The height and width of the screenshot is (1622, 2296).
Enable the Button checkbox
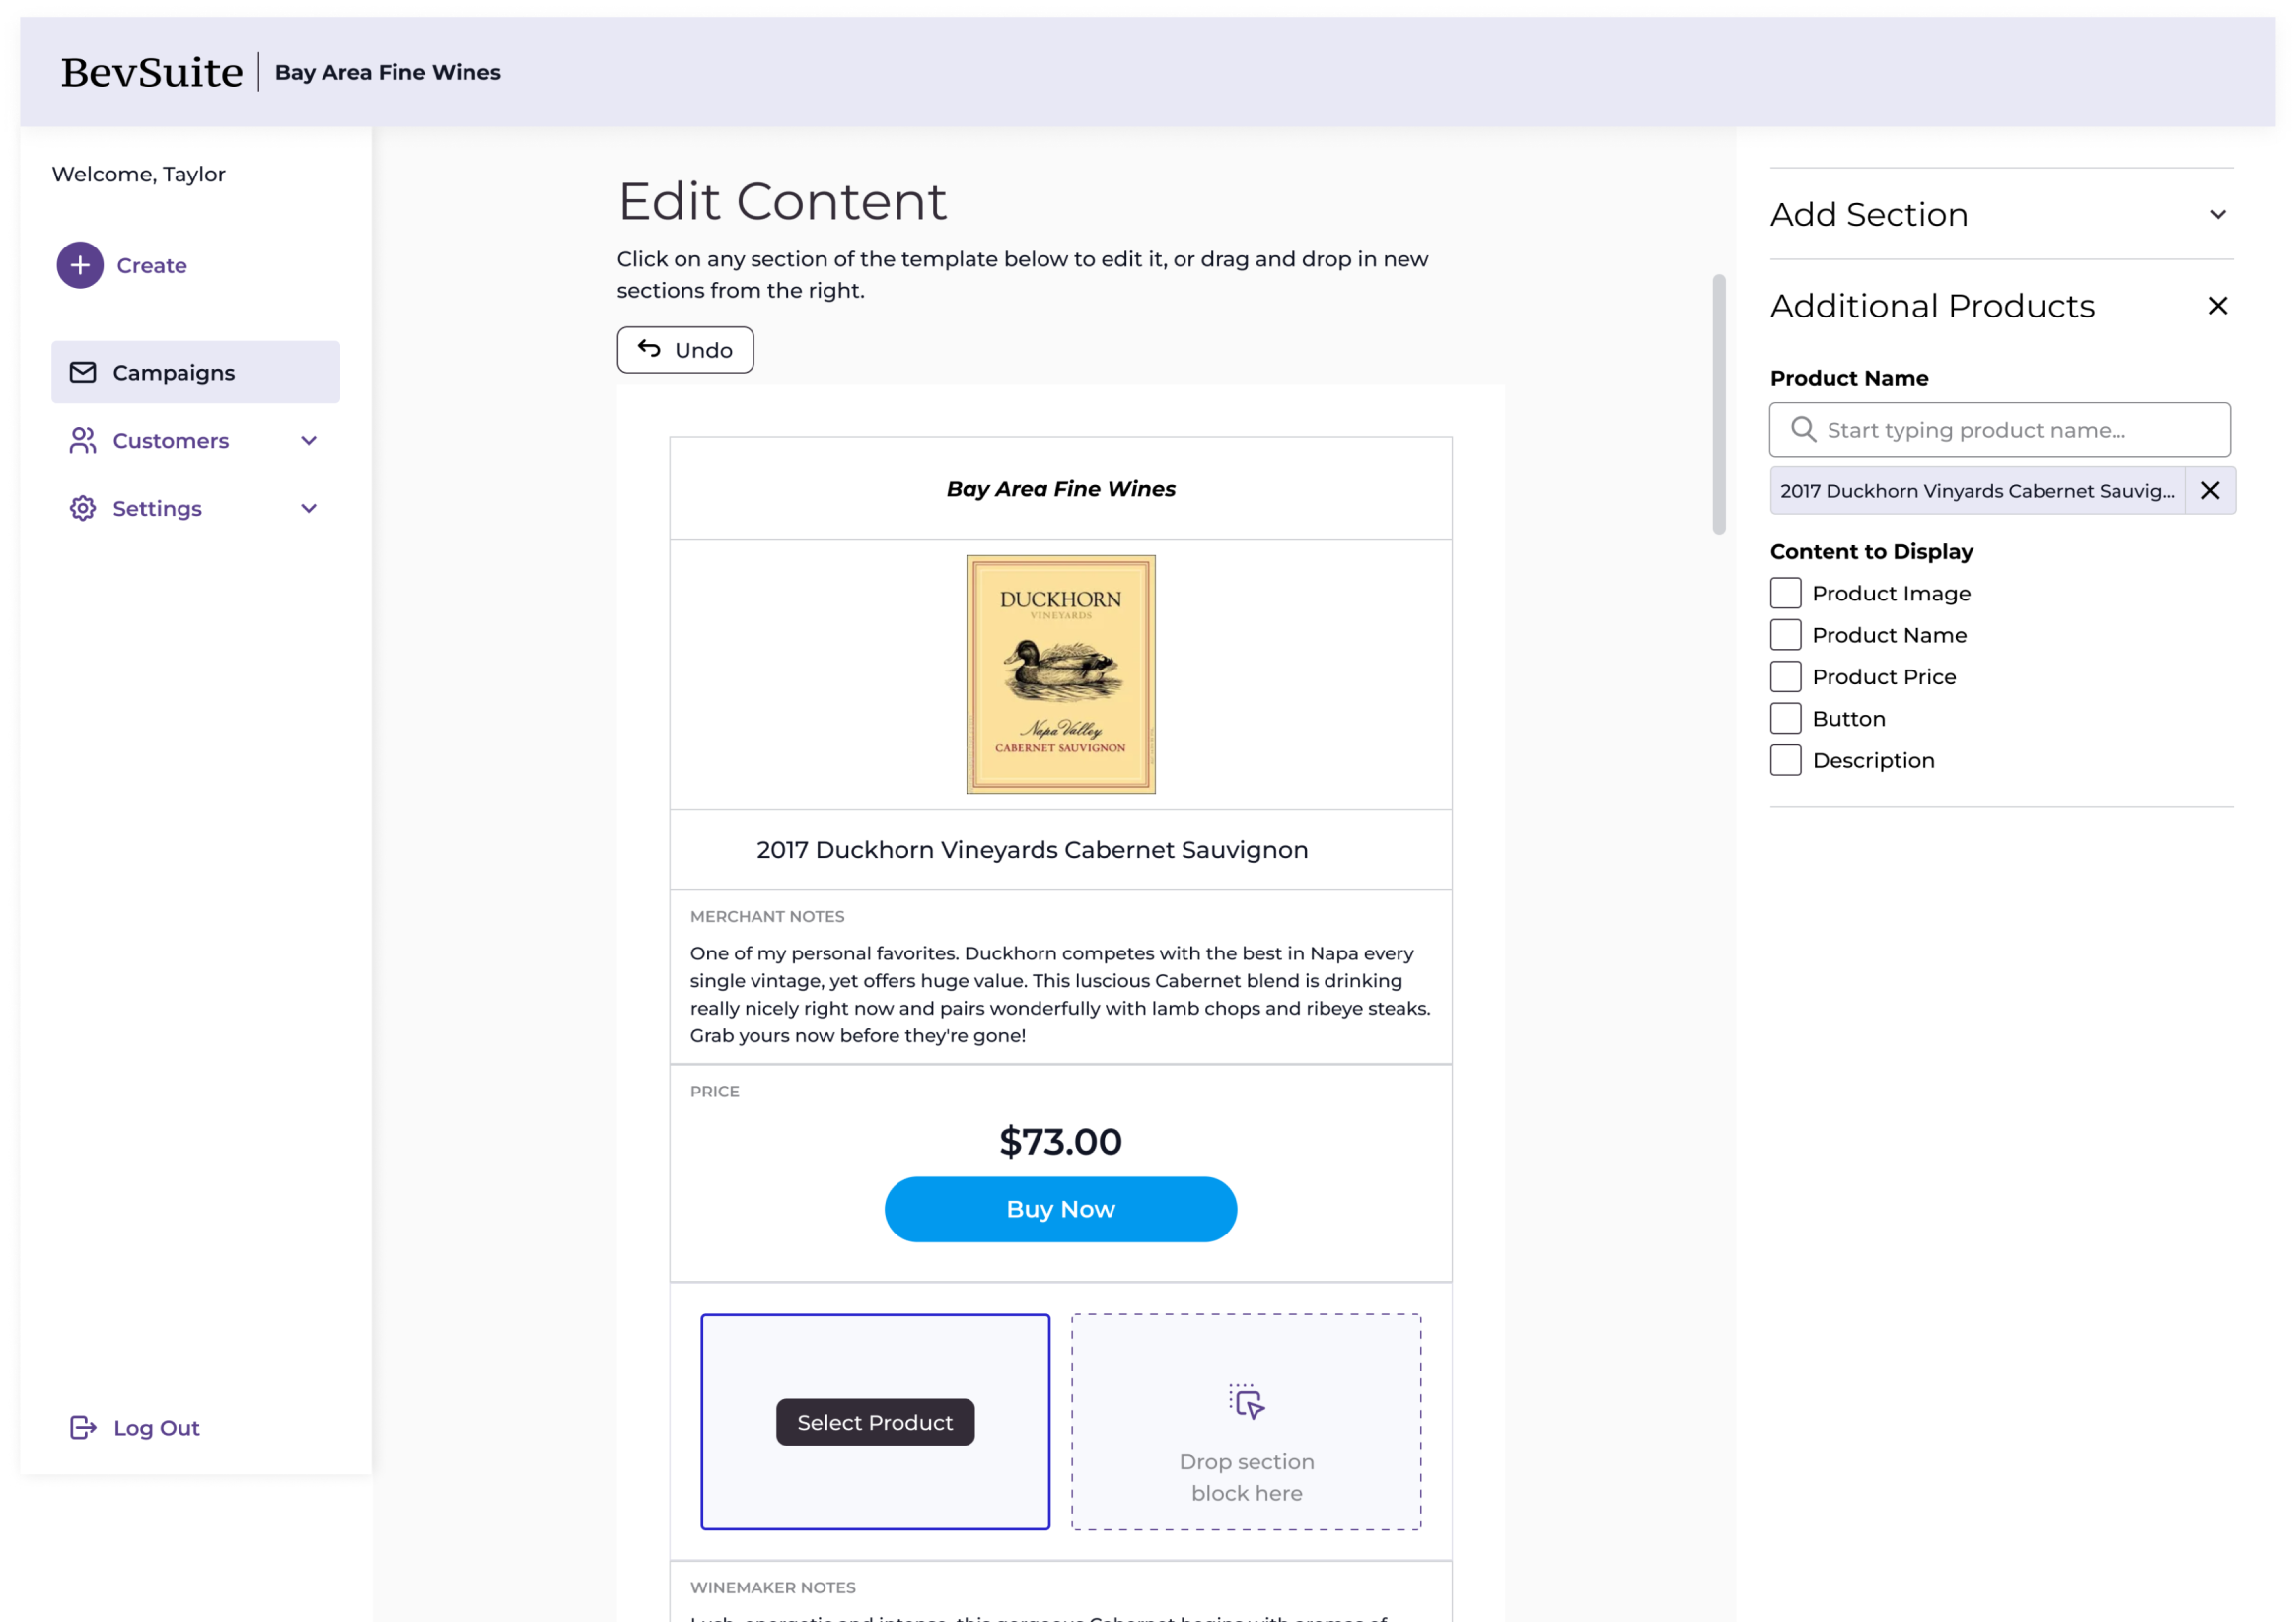(1786, 718)
